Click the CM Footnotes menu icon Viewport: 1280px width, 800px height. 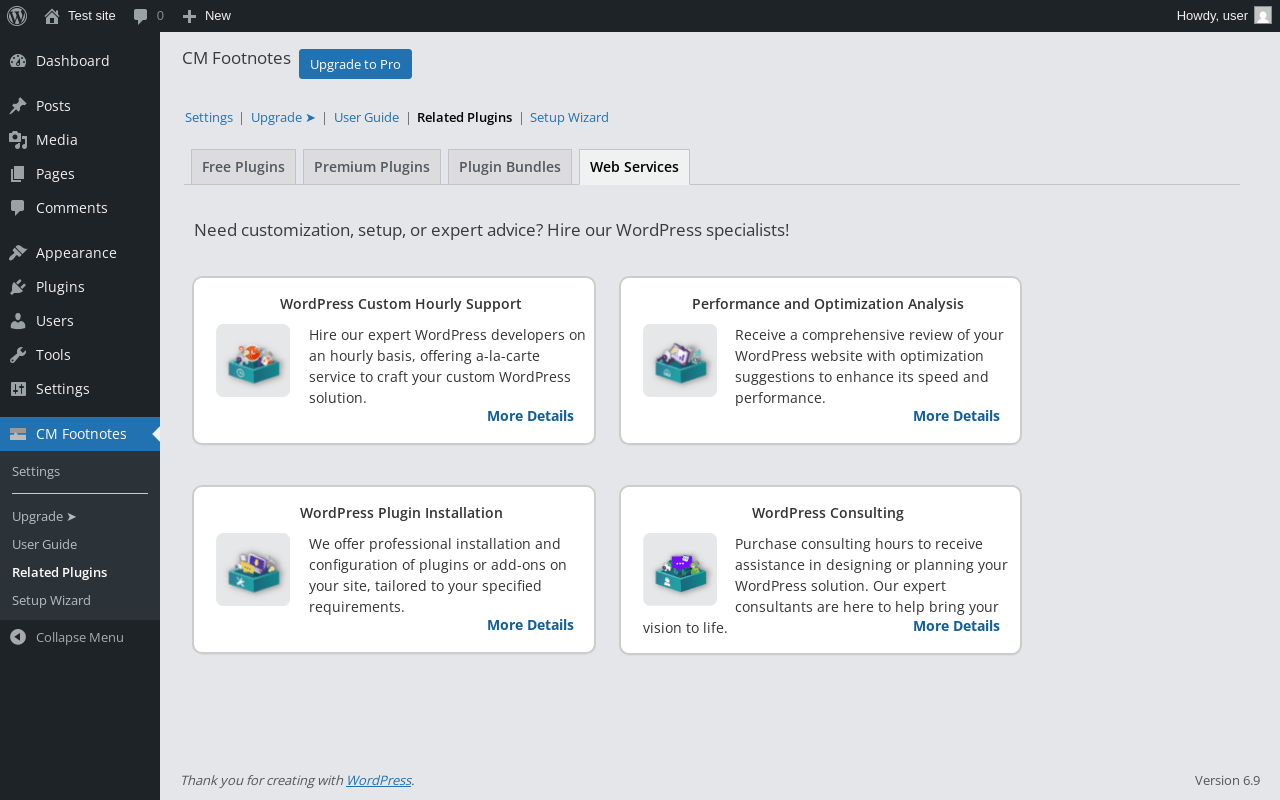pos(18,434)
